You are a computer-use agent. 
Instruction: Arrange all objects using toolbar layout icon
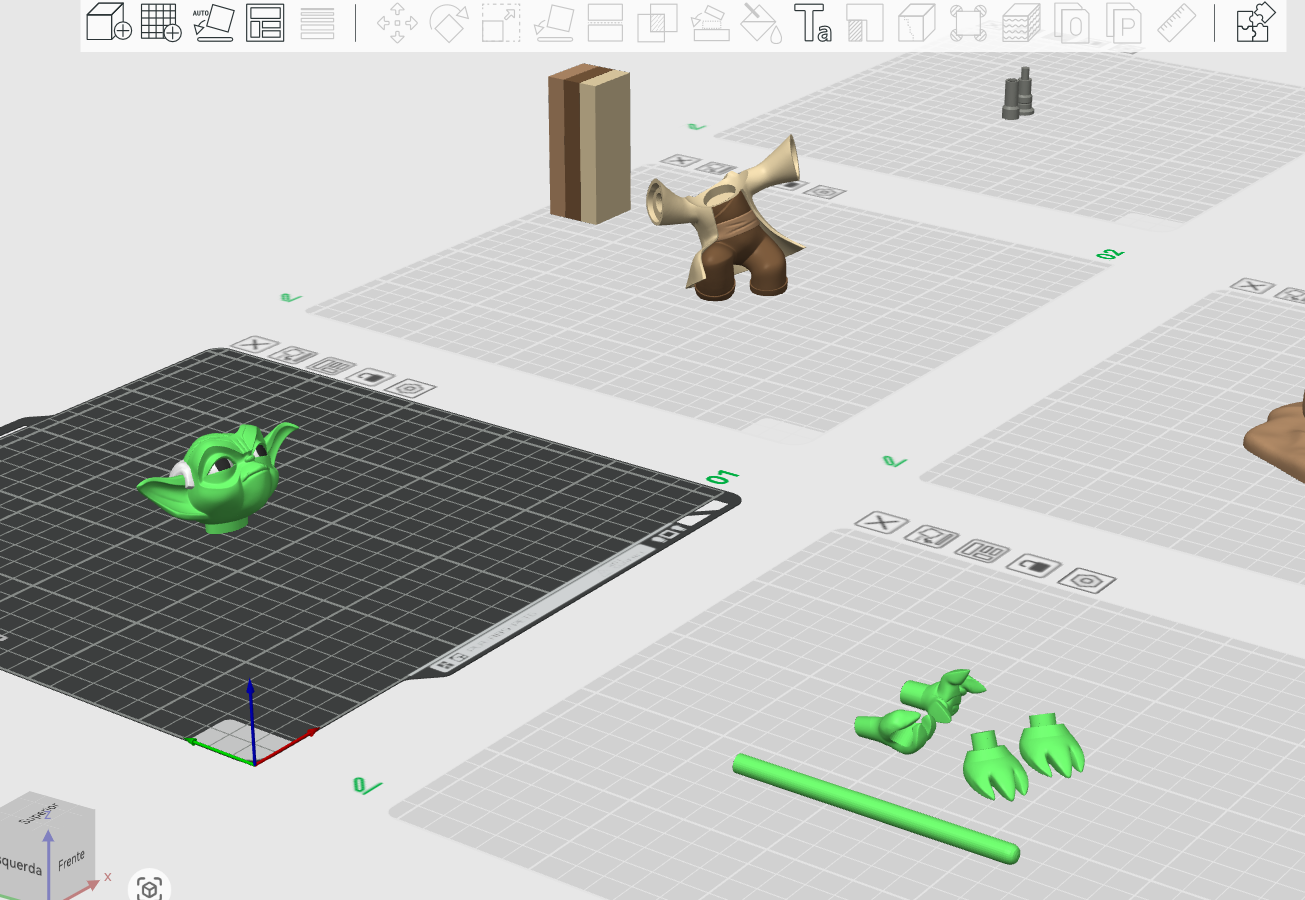(265, 23)
